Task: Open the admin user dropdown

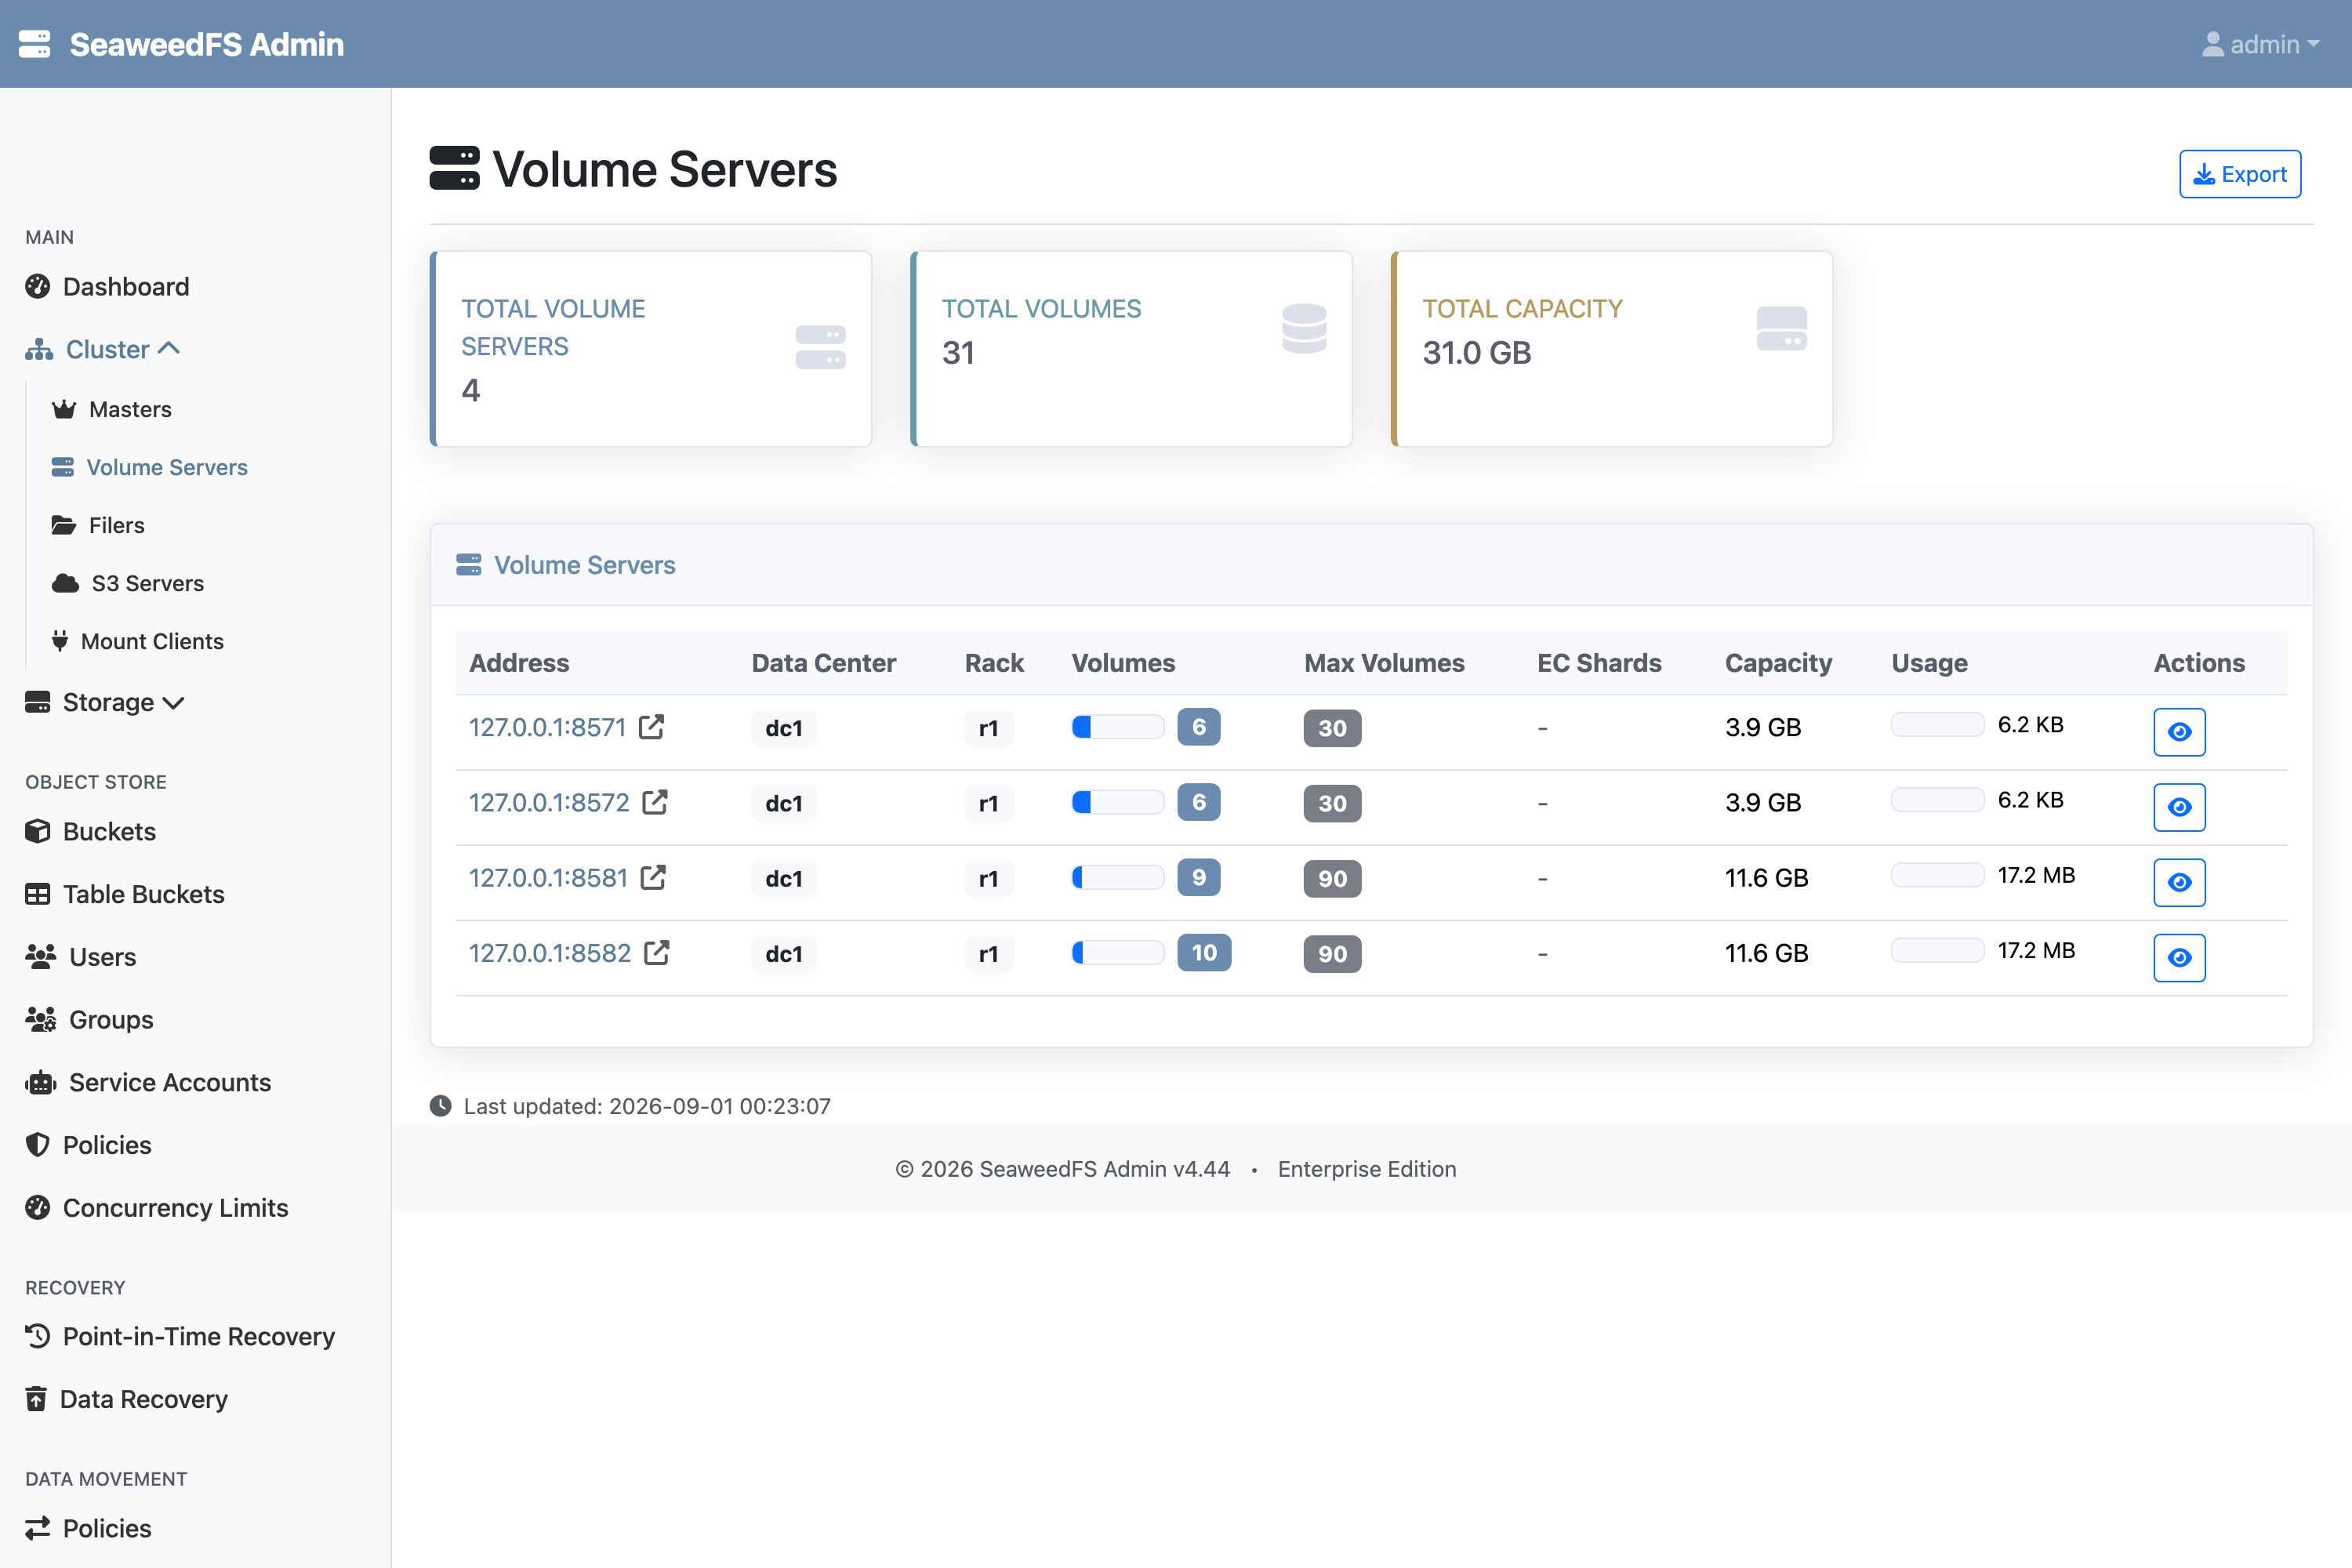Action: tap(2260, 44)
